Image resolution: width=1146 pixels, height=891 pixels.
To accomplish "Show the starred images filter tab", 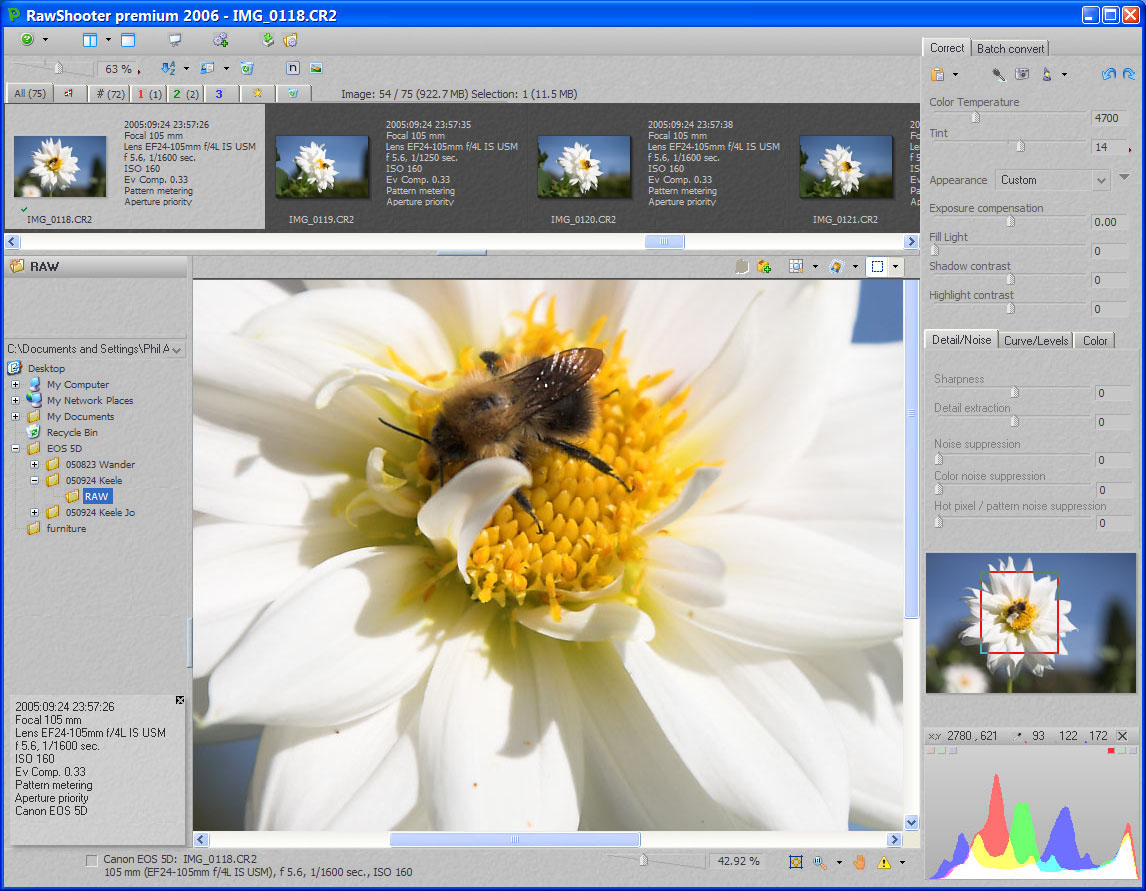I will tap(257, 93).
